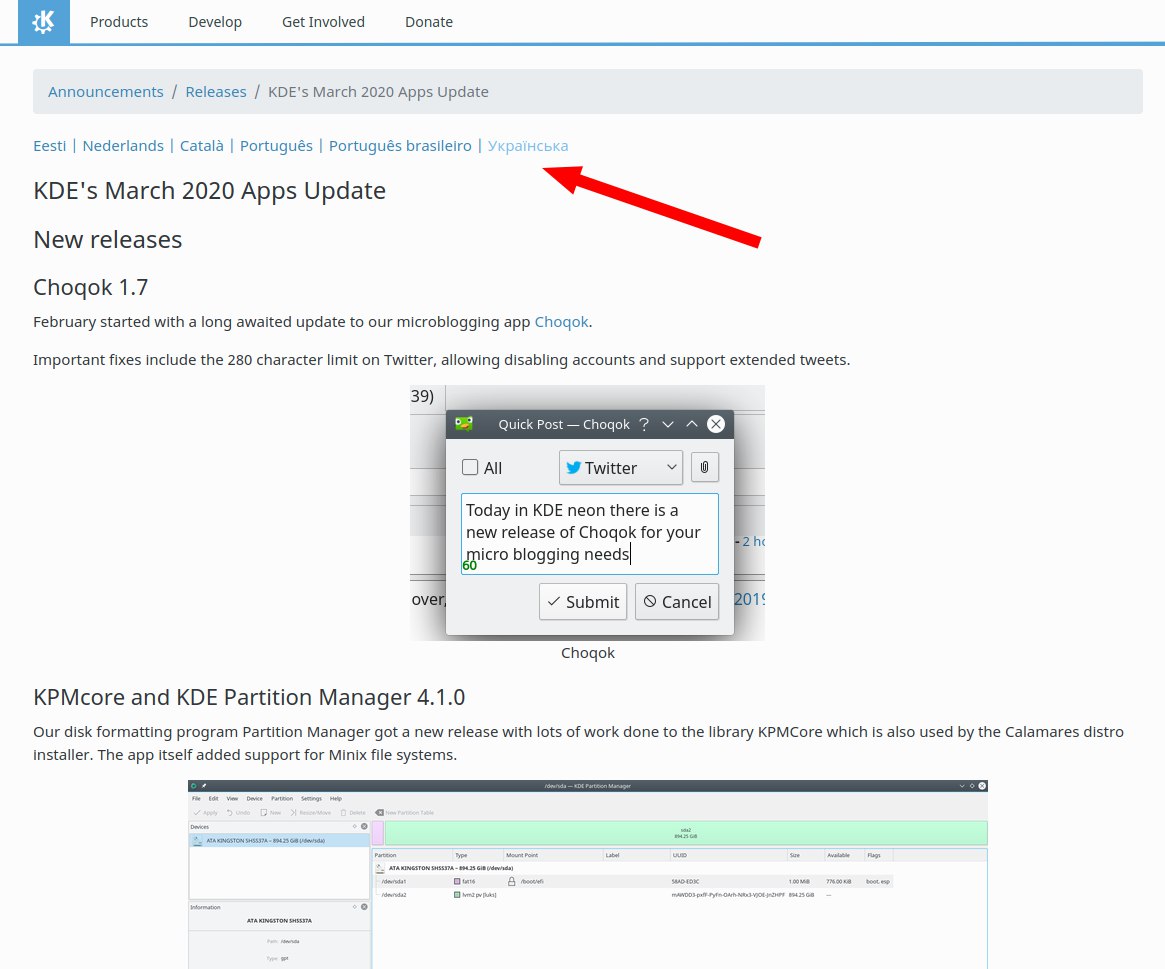Switch page language to Українська

(528, 146)
